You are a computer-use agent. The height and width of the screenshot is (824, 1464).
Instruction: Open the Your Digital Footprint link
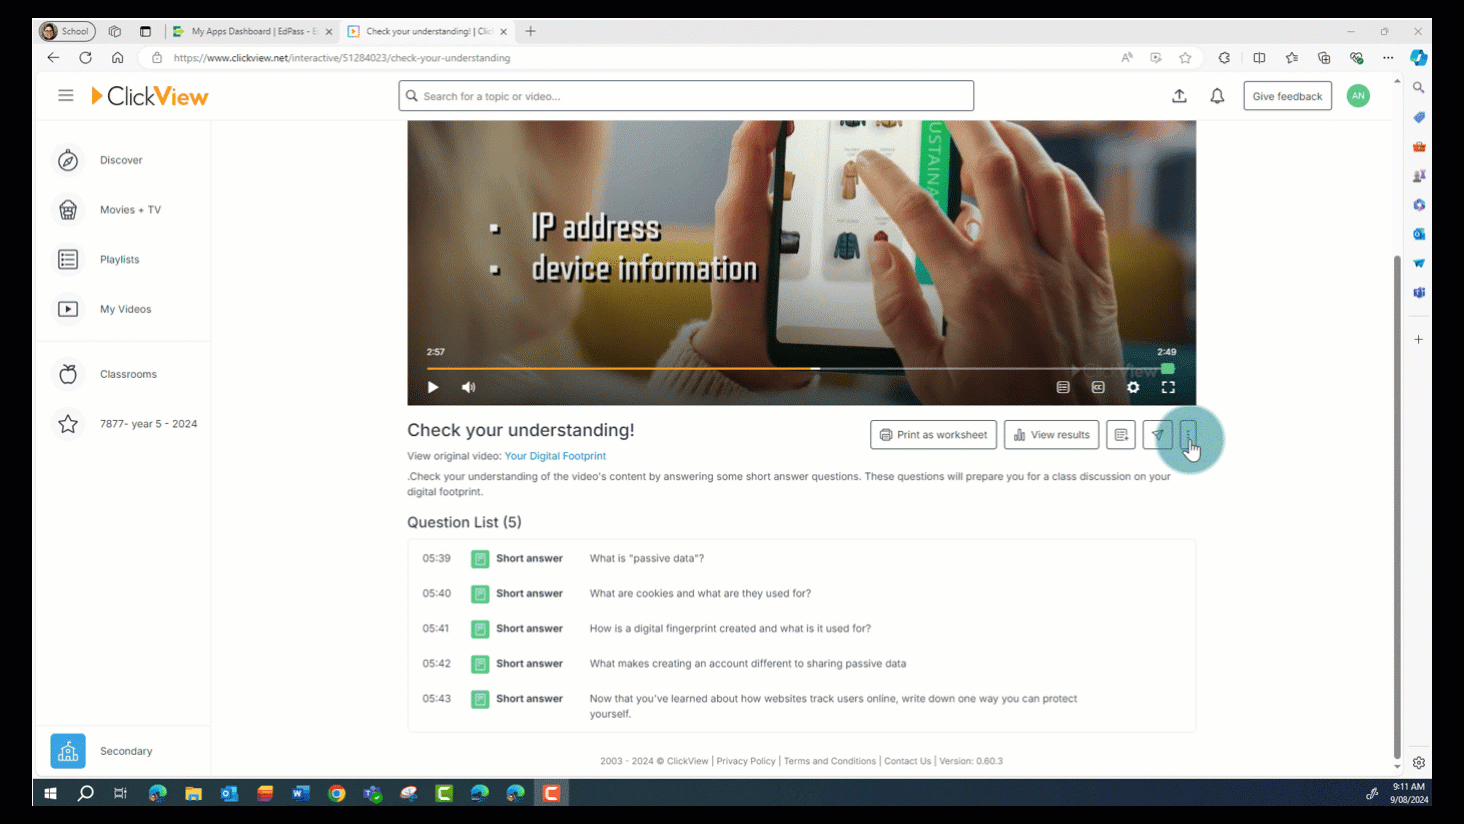[x=555, y=456]
